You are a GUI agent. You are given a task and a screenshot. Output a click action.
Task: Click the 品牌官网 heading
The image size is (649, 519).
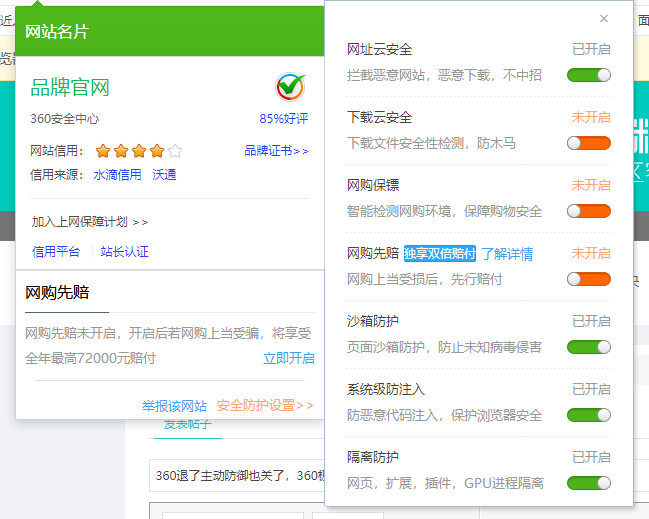pyautogui.click(x=70, y=88)
